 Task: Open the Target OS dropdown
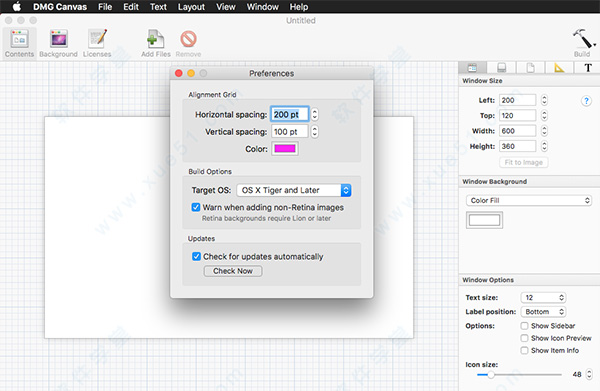pos(294,190)
